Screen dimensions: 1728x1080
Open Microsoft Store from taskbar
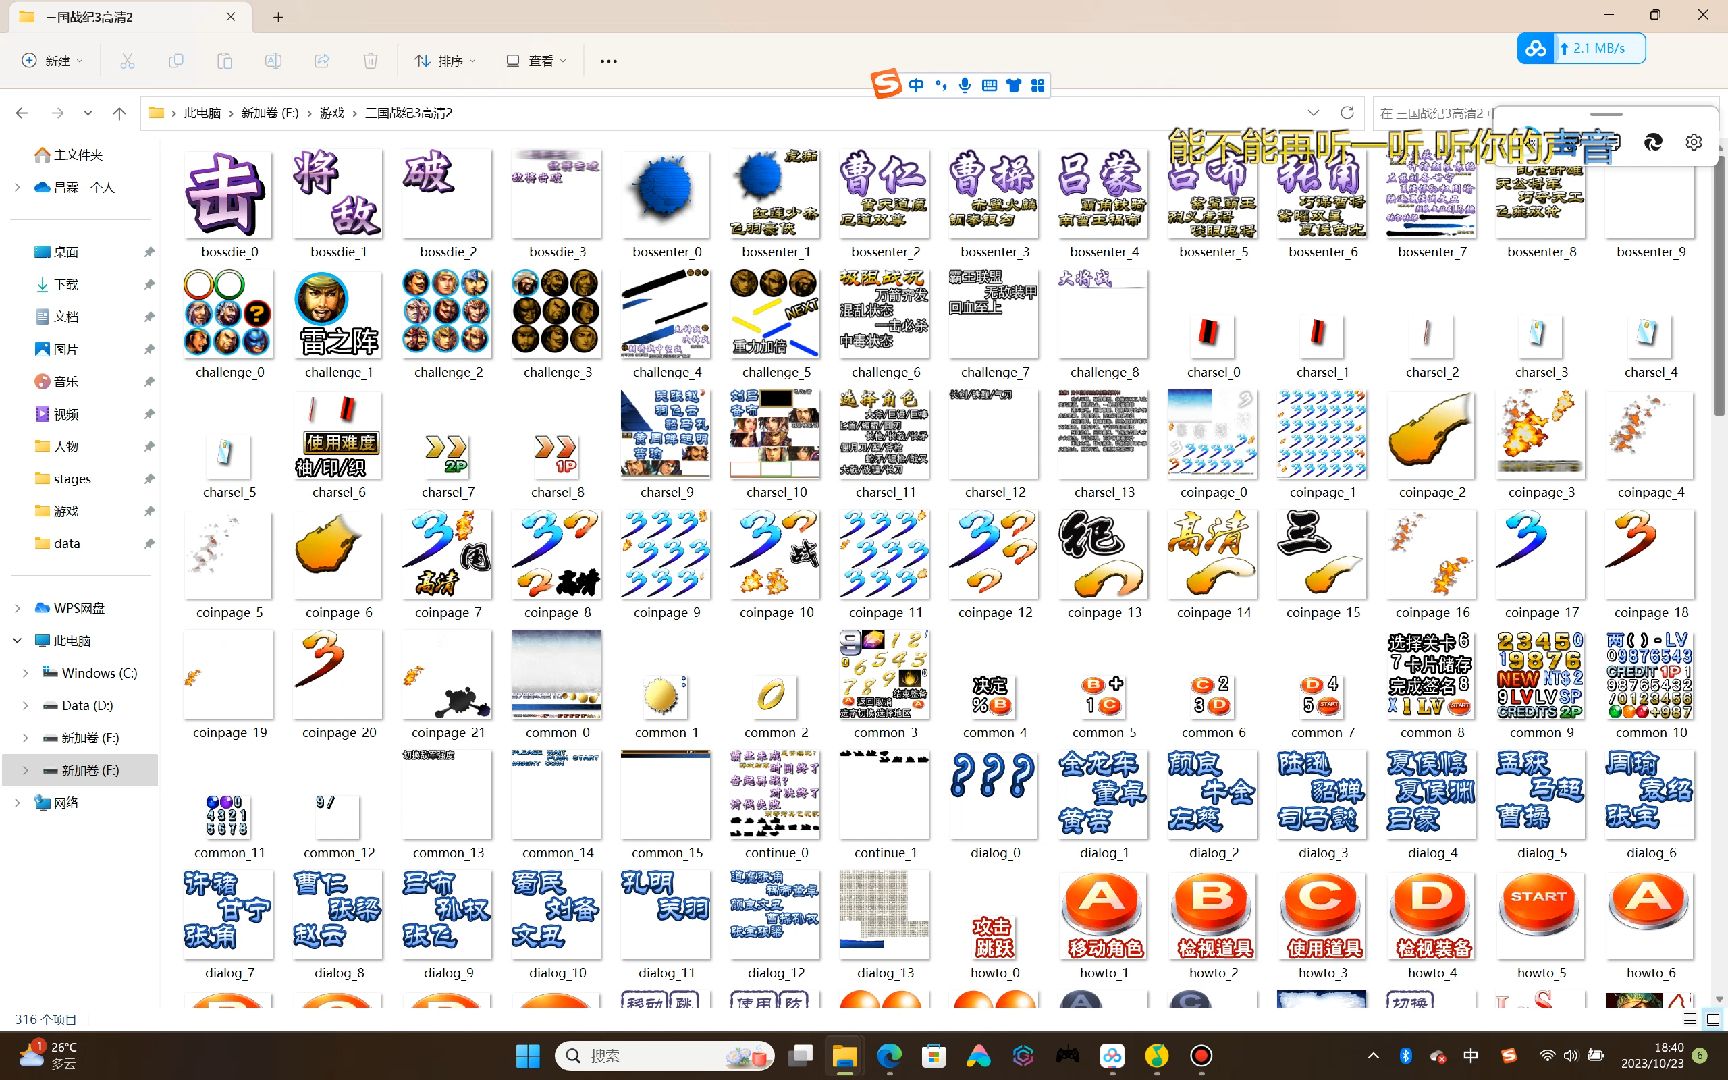tap(934, 1055)
